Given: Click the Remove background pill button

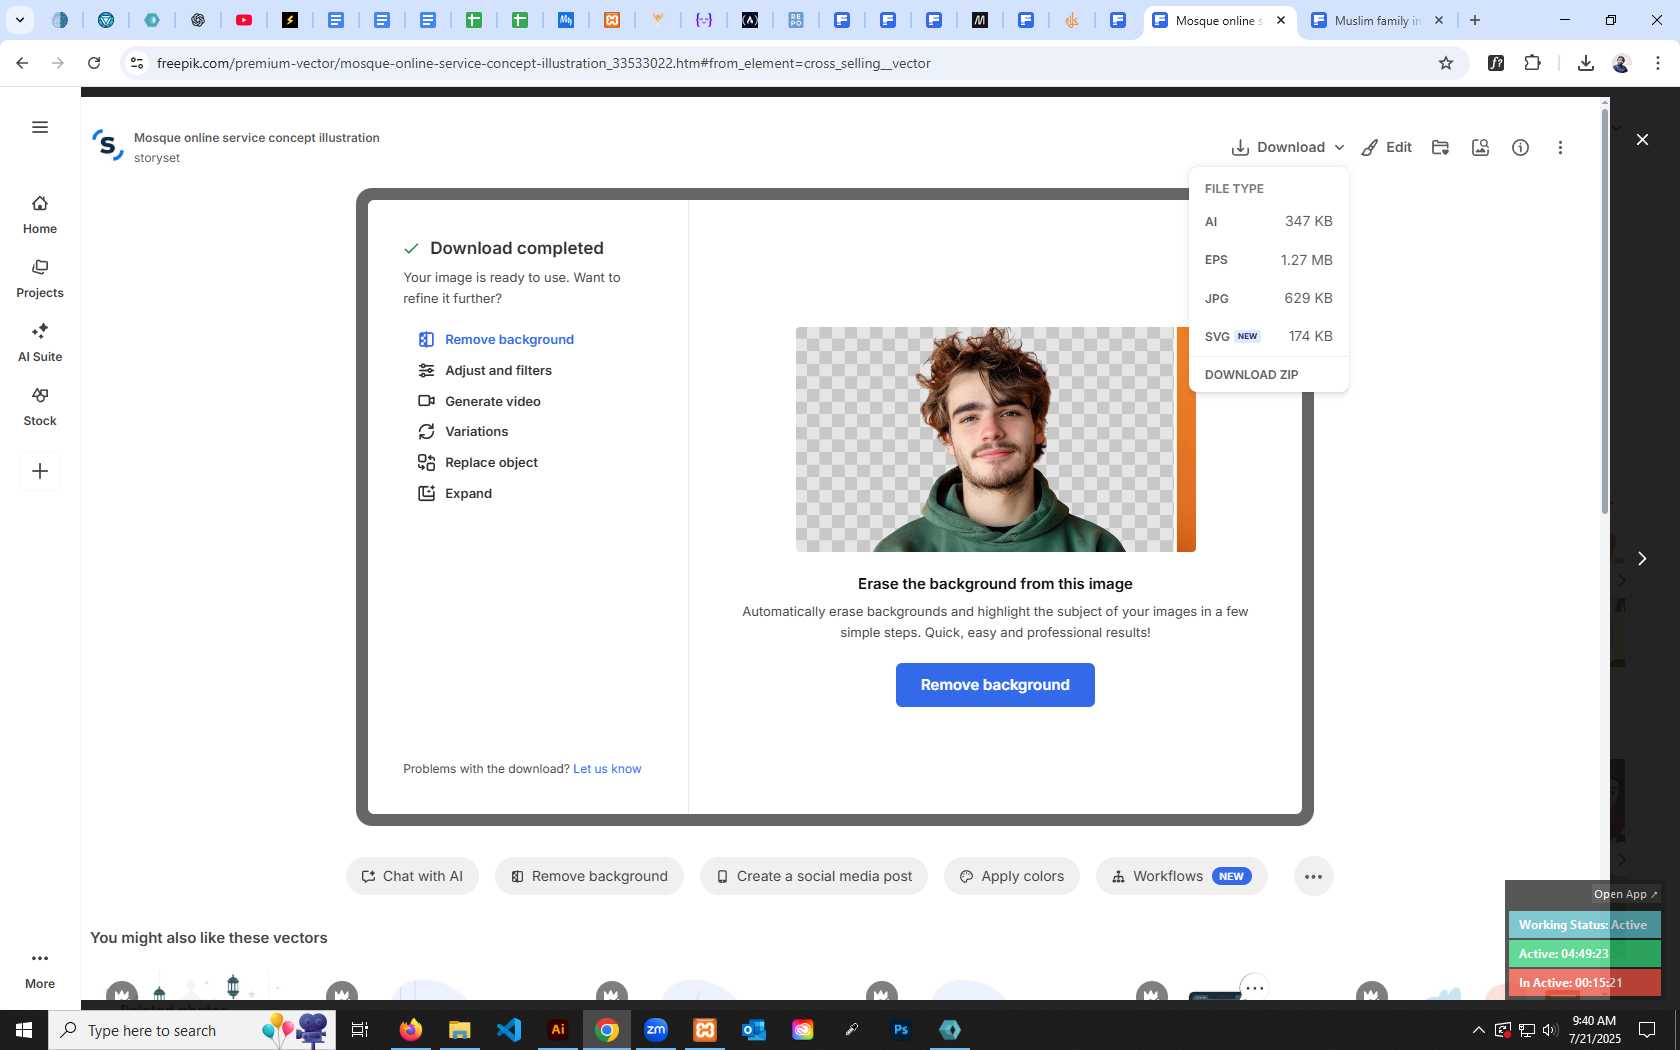Looking at the screenshot, I should pyautogui.click(x=589, y=876).
